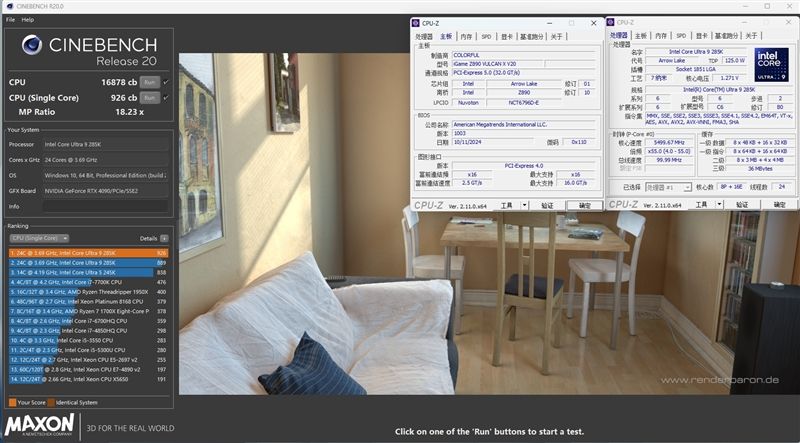800x443 pixels.
Task: Click 验证 button in the 主板 window
Action: coord(547,205)
